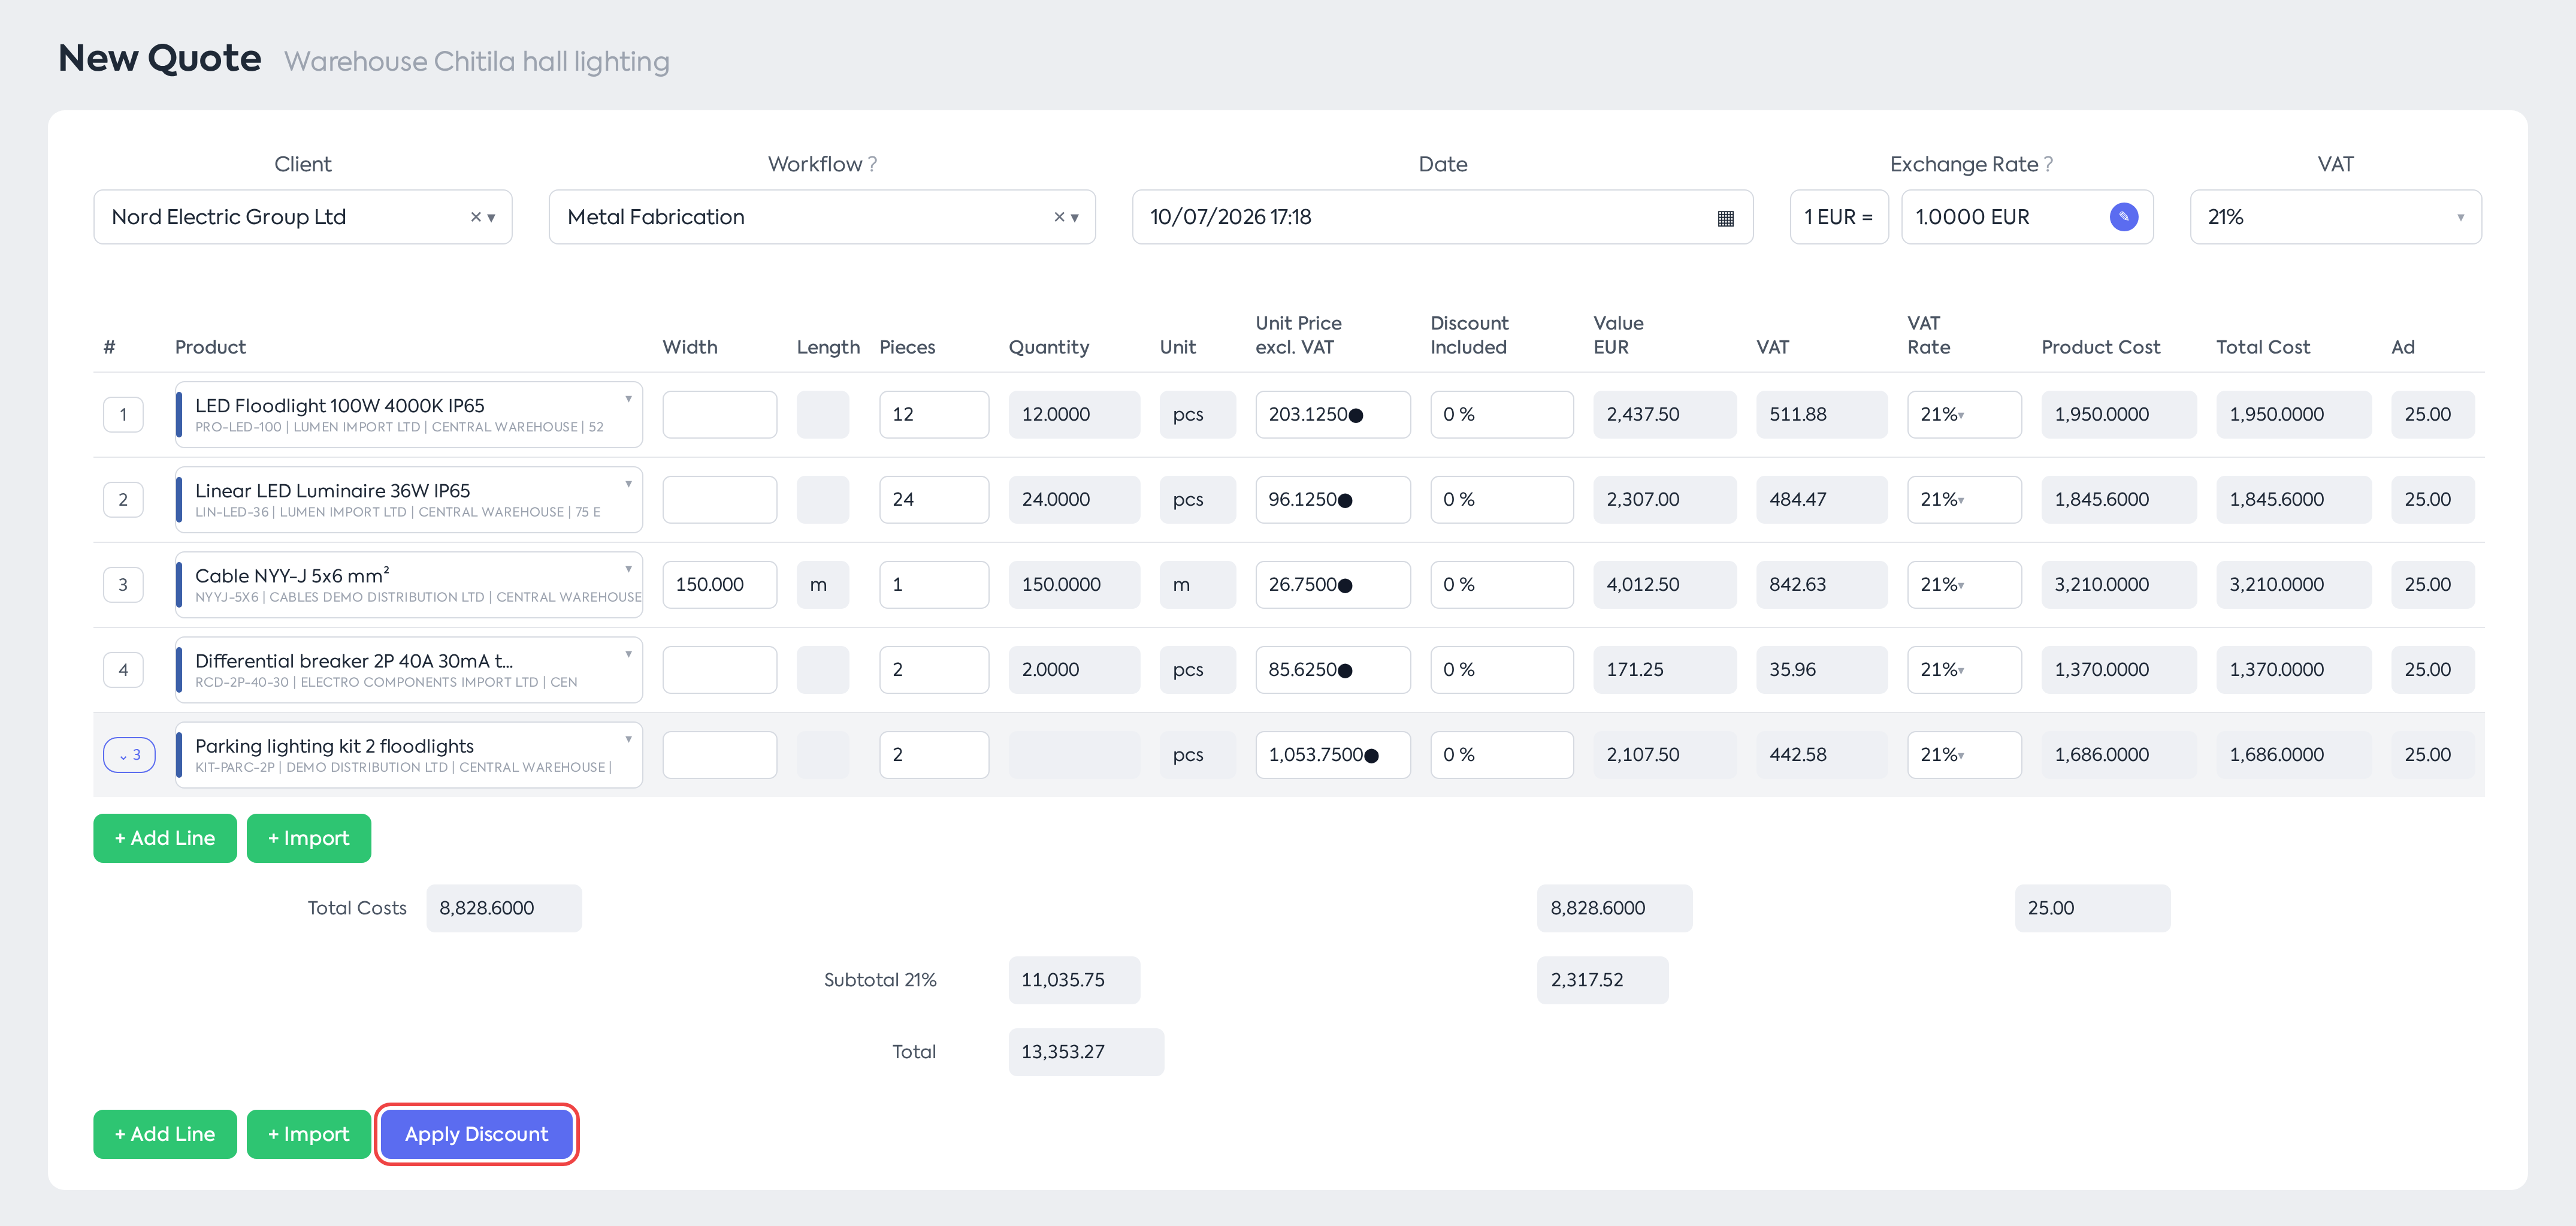2576x1226 pixels.
Task: Click the exchange rate edit pencil icon
Action: click(x=2123, y=217)
